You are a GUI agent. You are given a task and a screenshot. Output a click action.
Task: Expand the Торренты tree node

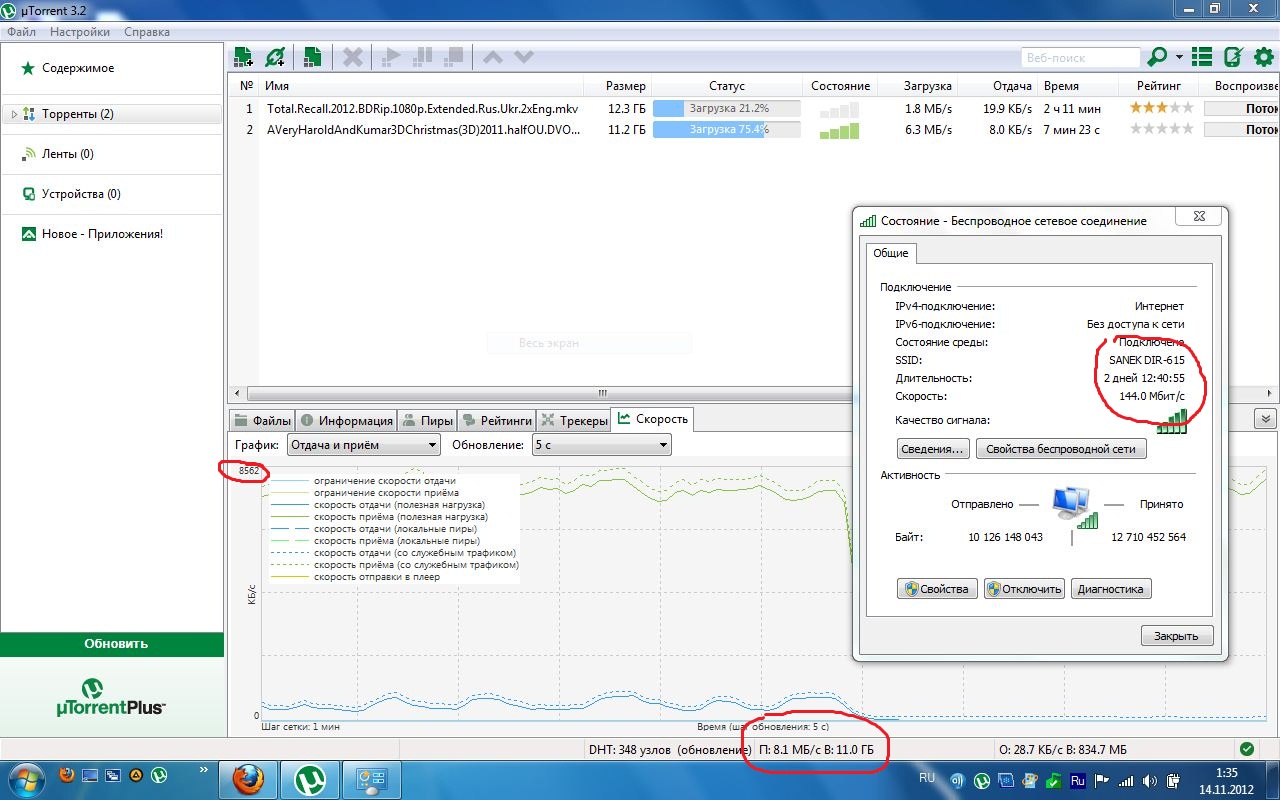coord(14,114)
